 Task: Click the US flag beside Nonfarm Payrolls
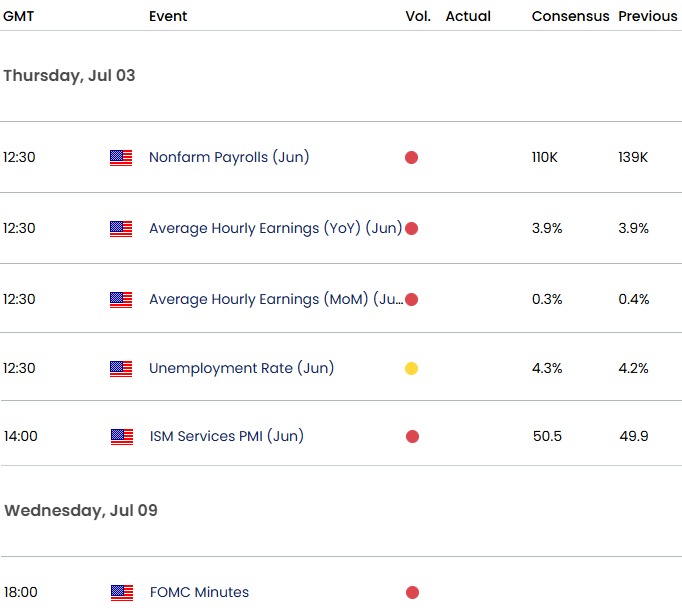(121, 157)
